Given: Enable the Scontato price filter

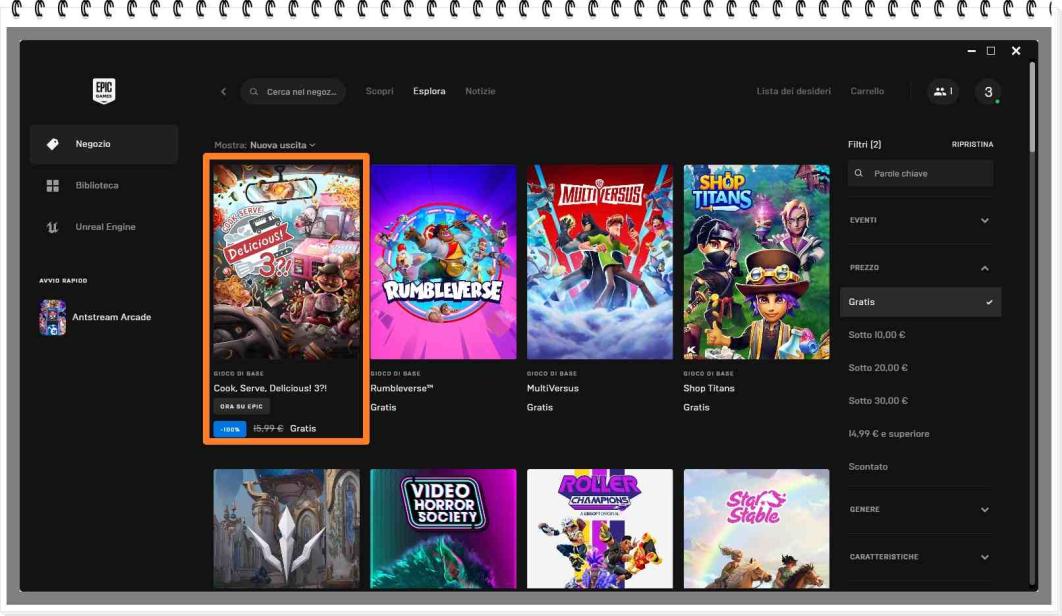Looking at the screenshot, I should click(868, 467).
